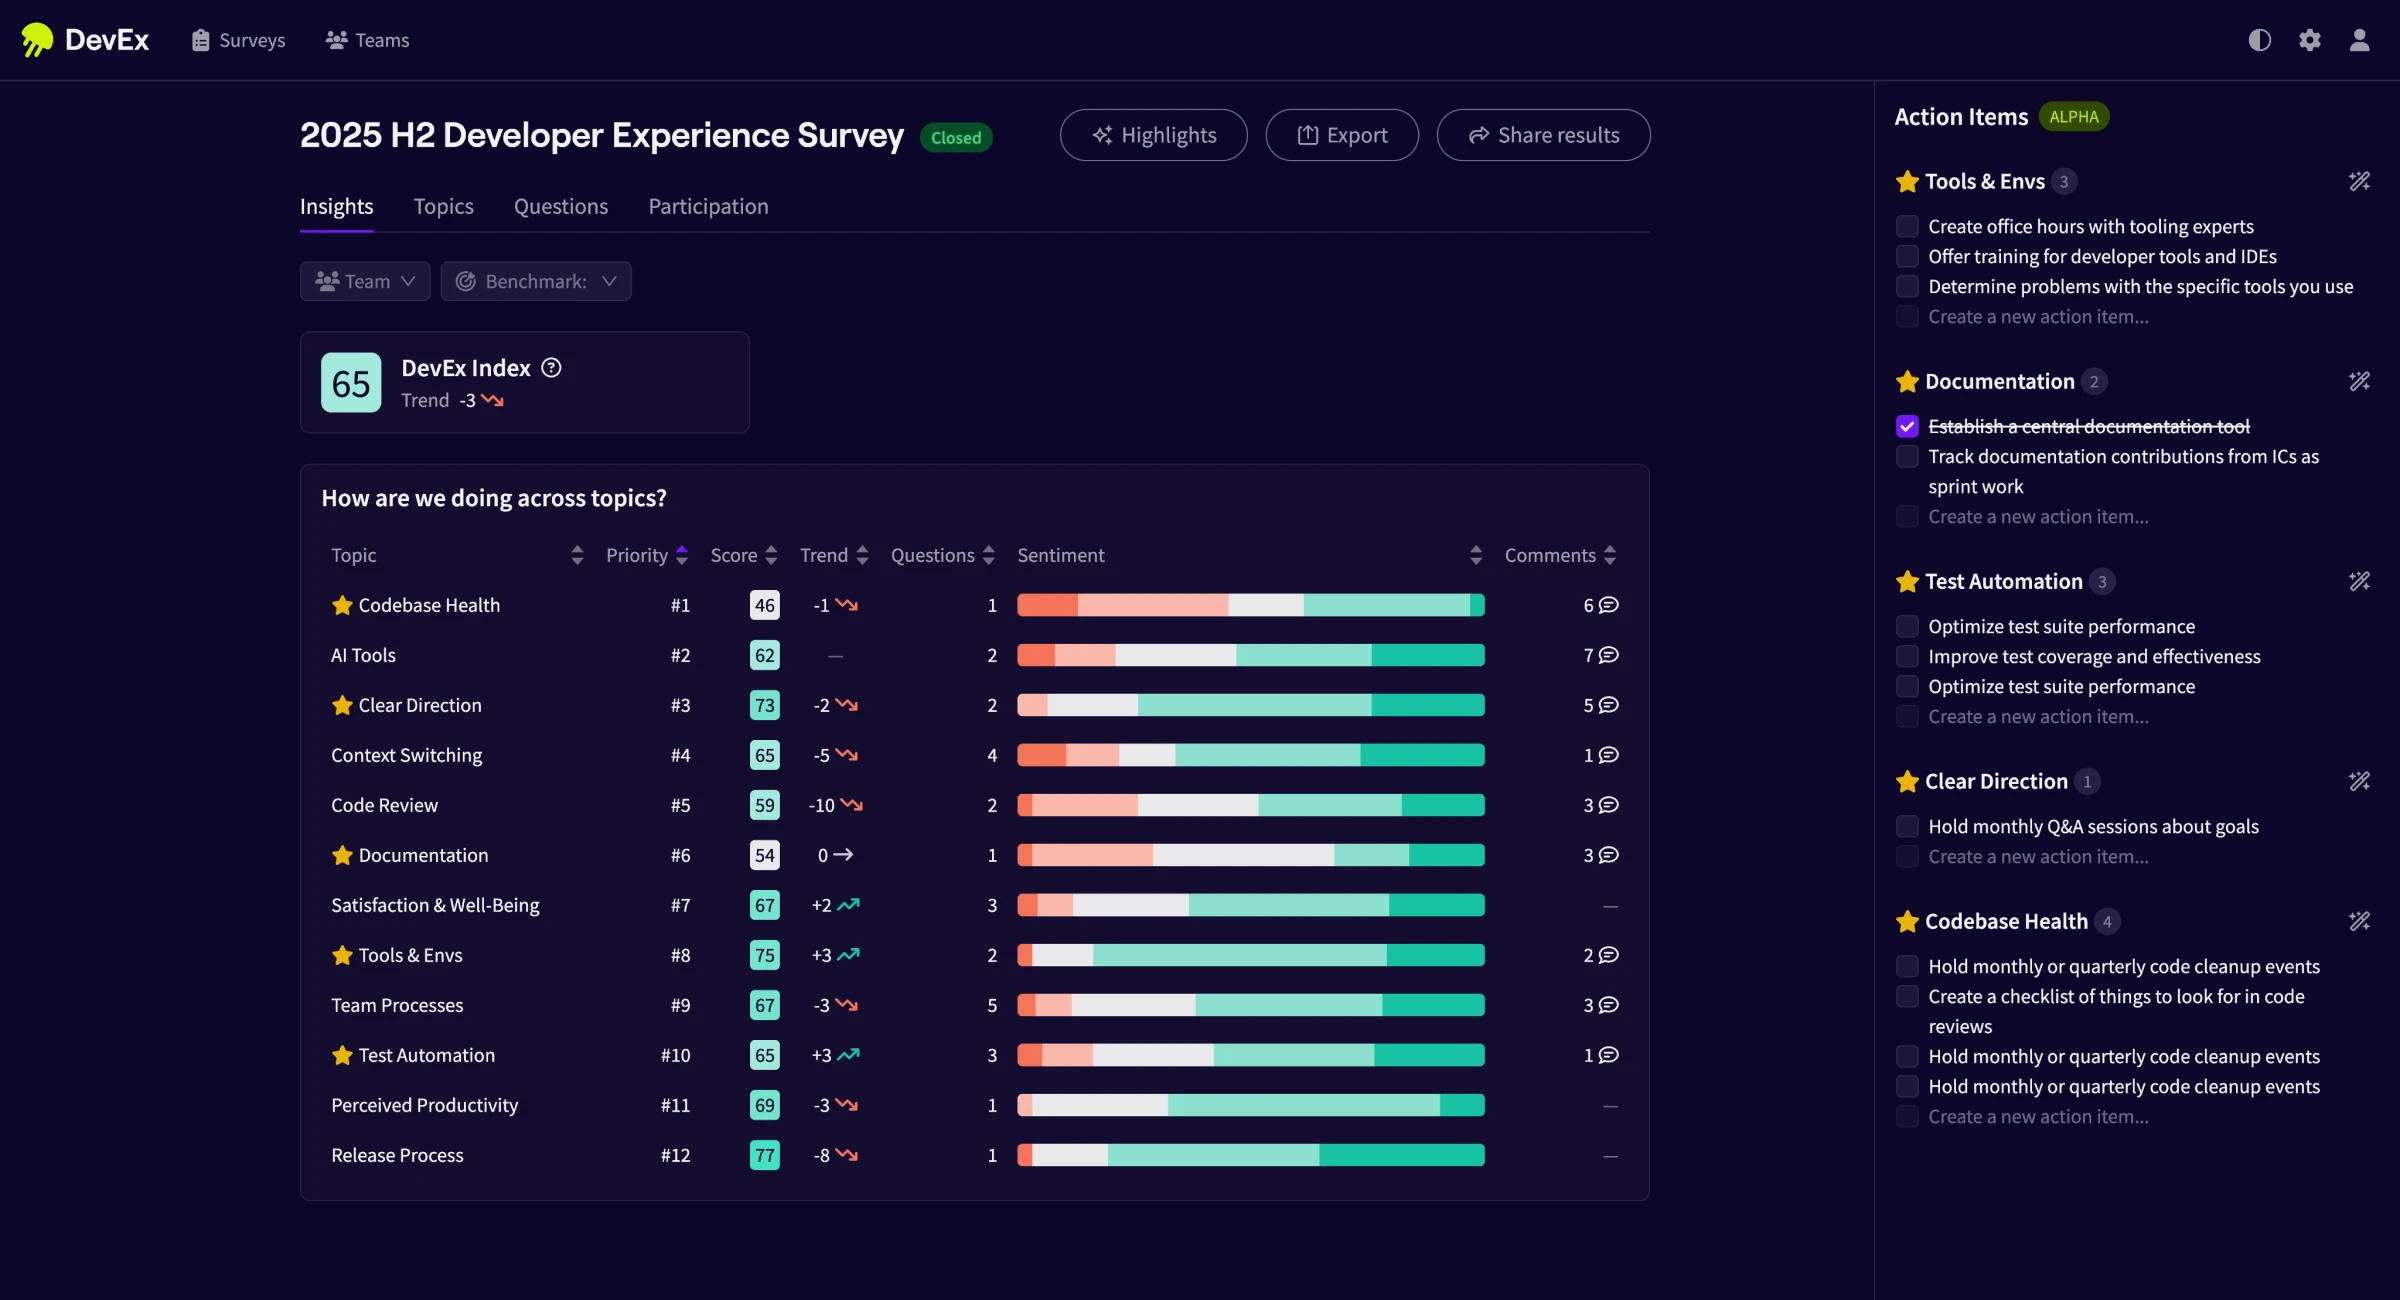Viewport: 2400px width, 1300px height.
Task: Open the user profile icon
Action: (2359, 40)
